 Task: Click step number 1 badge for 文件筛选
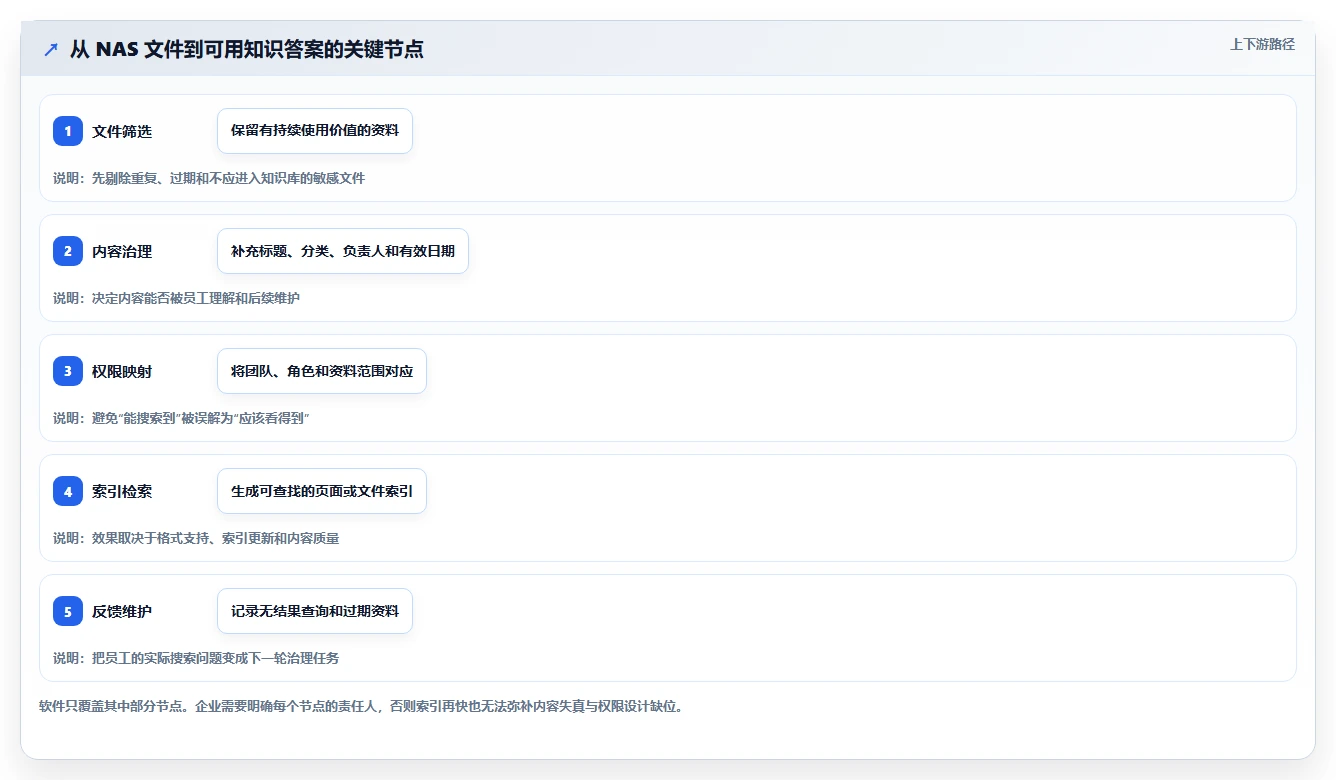[x=68, y=131]
